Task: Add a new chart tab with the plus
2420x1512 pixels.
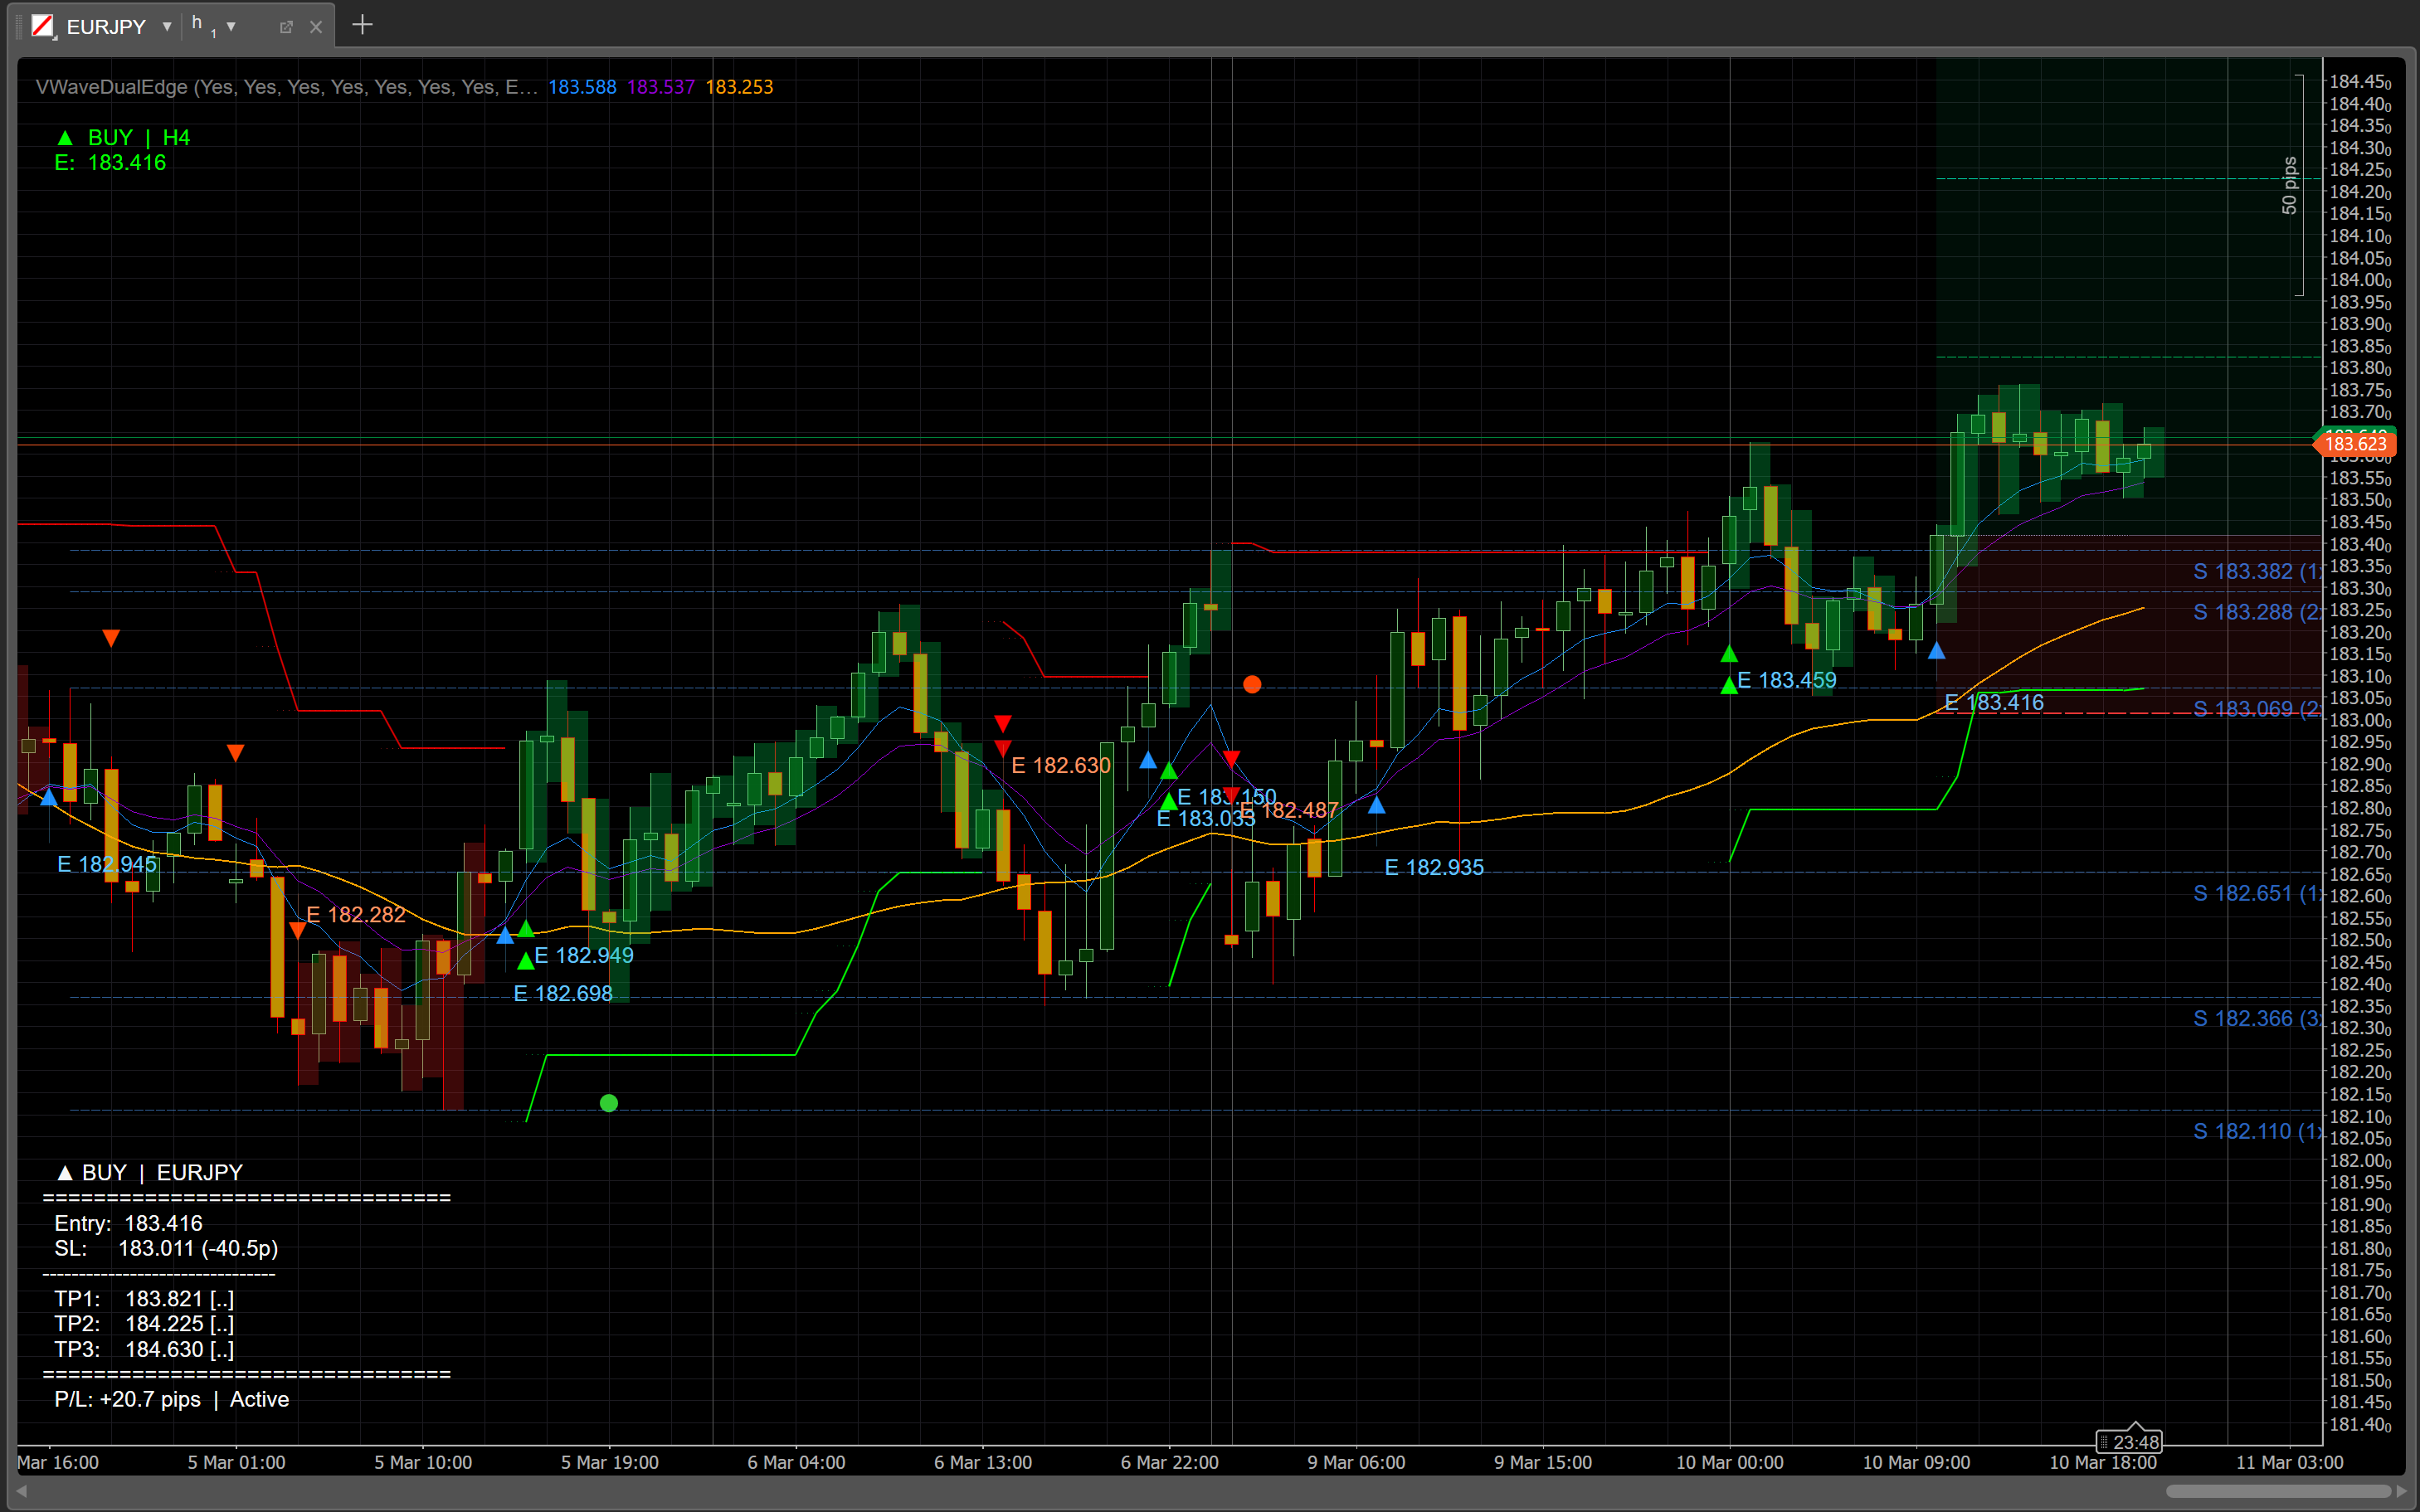Action: tap(362, 25)
